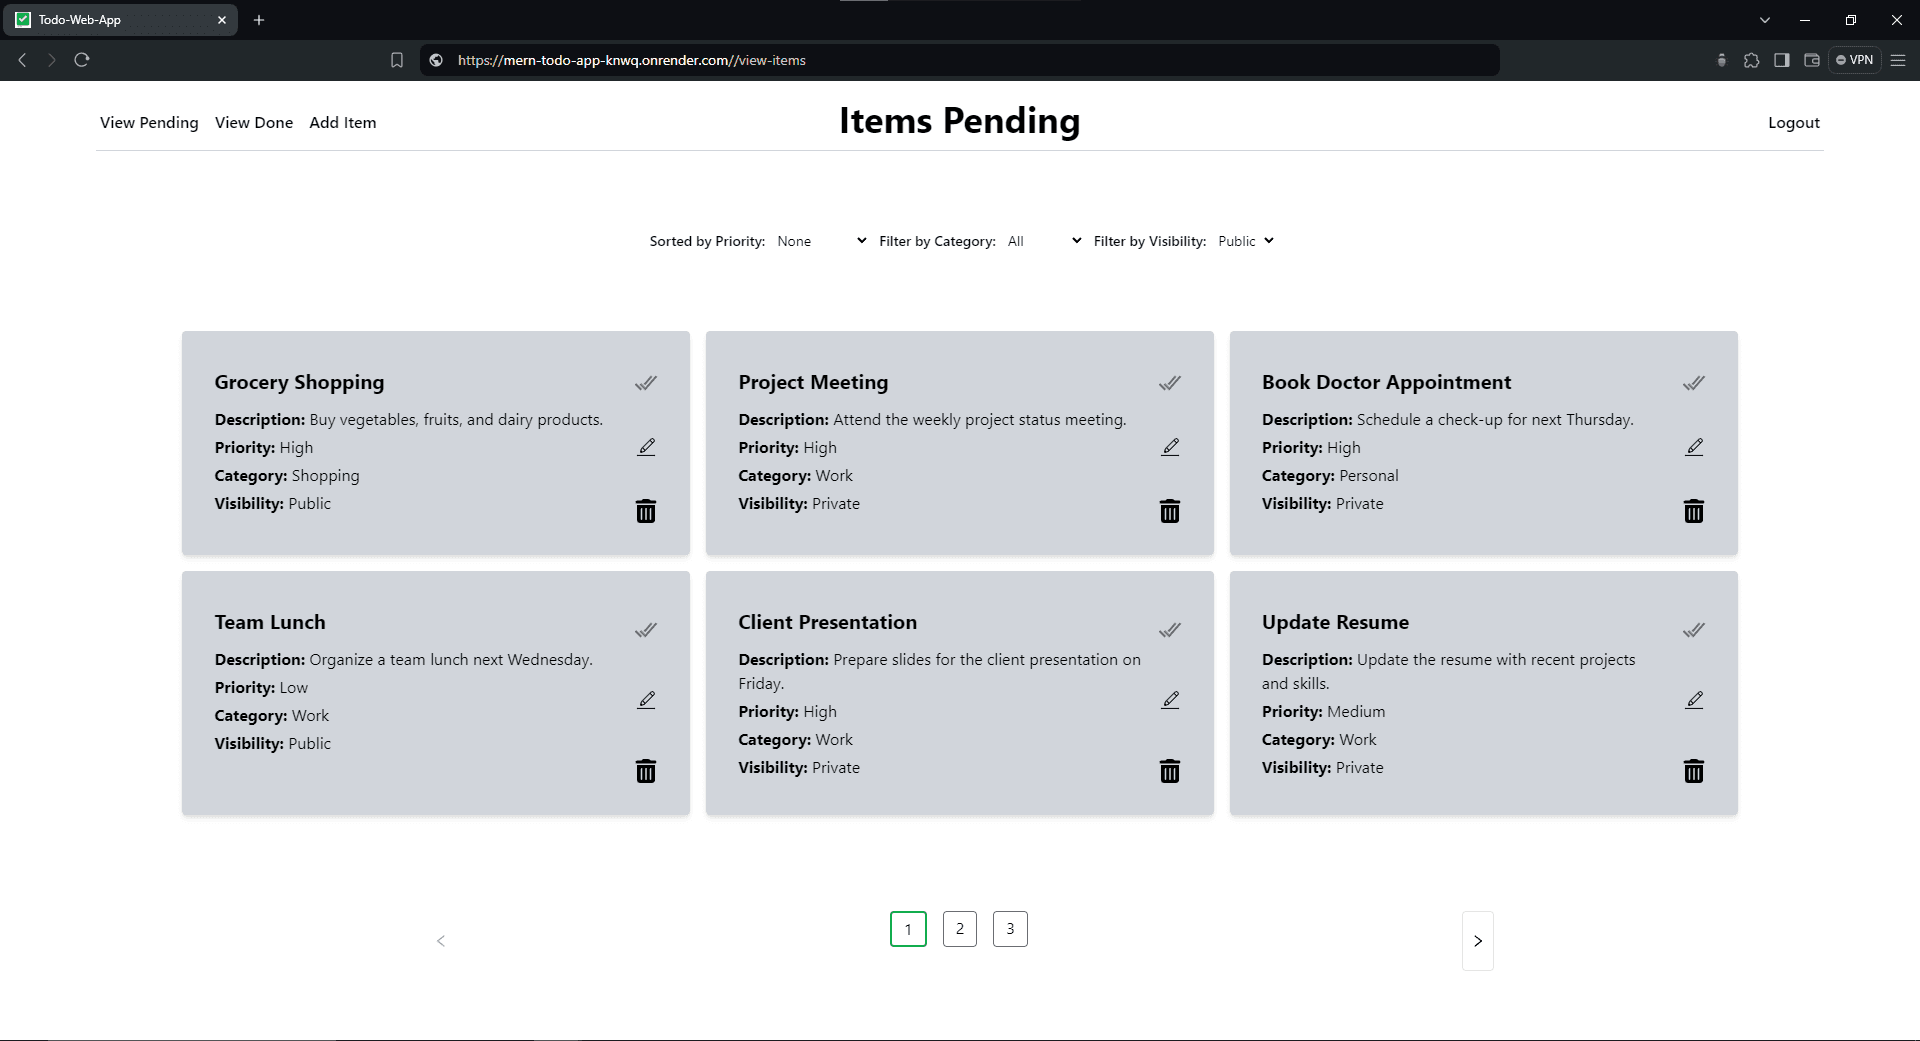Edit the Update Resume item
Viewport: 1920px width, 1041px height.
[1693, 700]
